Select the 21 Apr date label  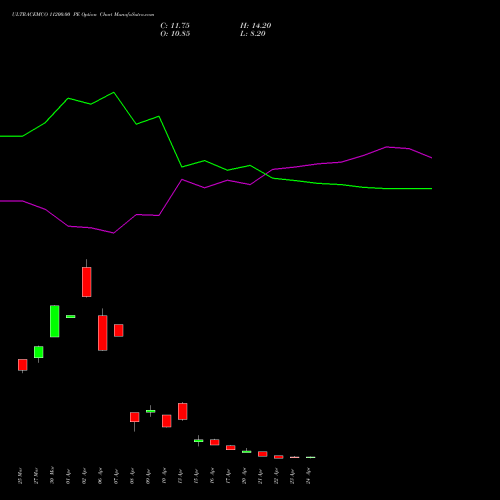[260, 476]
